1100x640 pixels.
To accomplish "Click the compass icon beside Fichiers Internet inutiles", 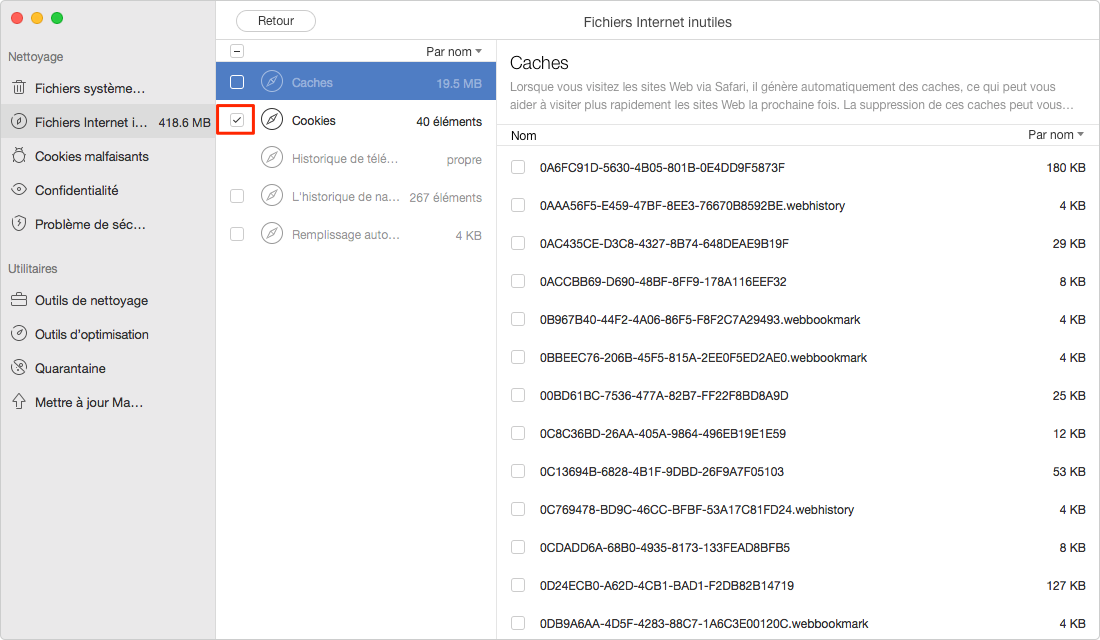I will point(19,121).
